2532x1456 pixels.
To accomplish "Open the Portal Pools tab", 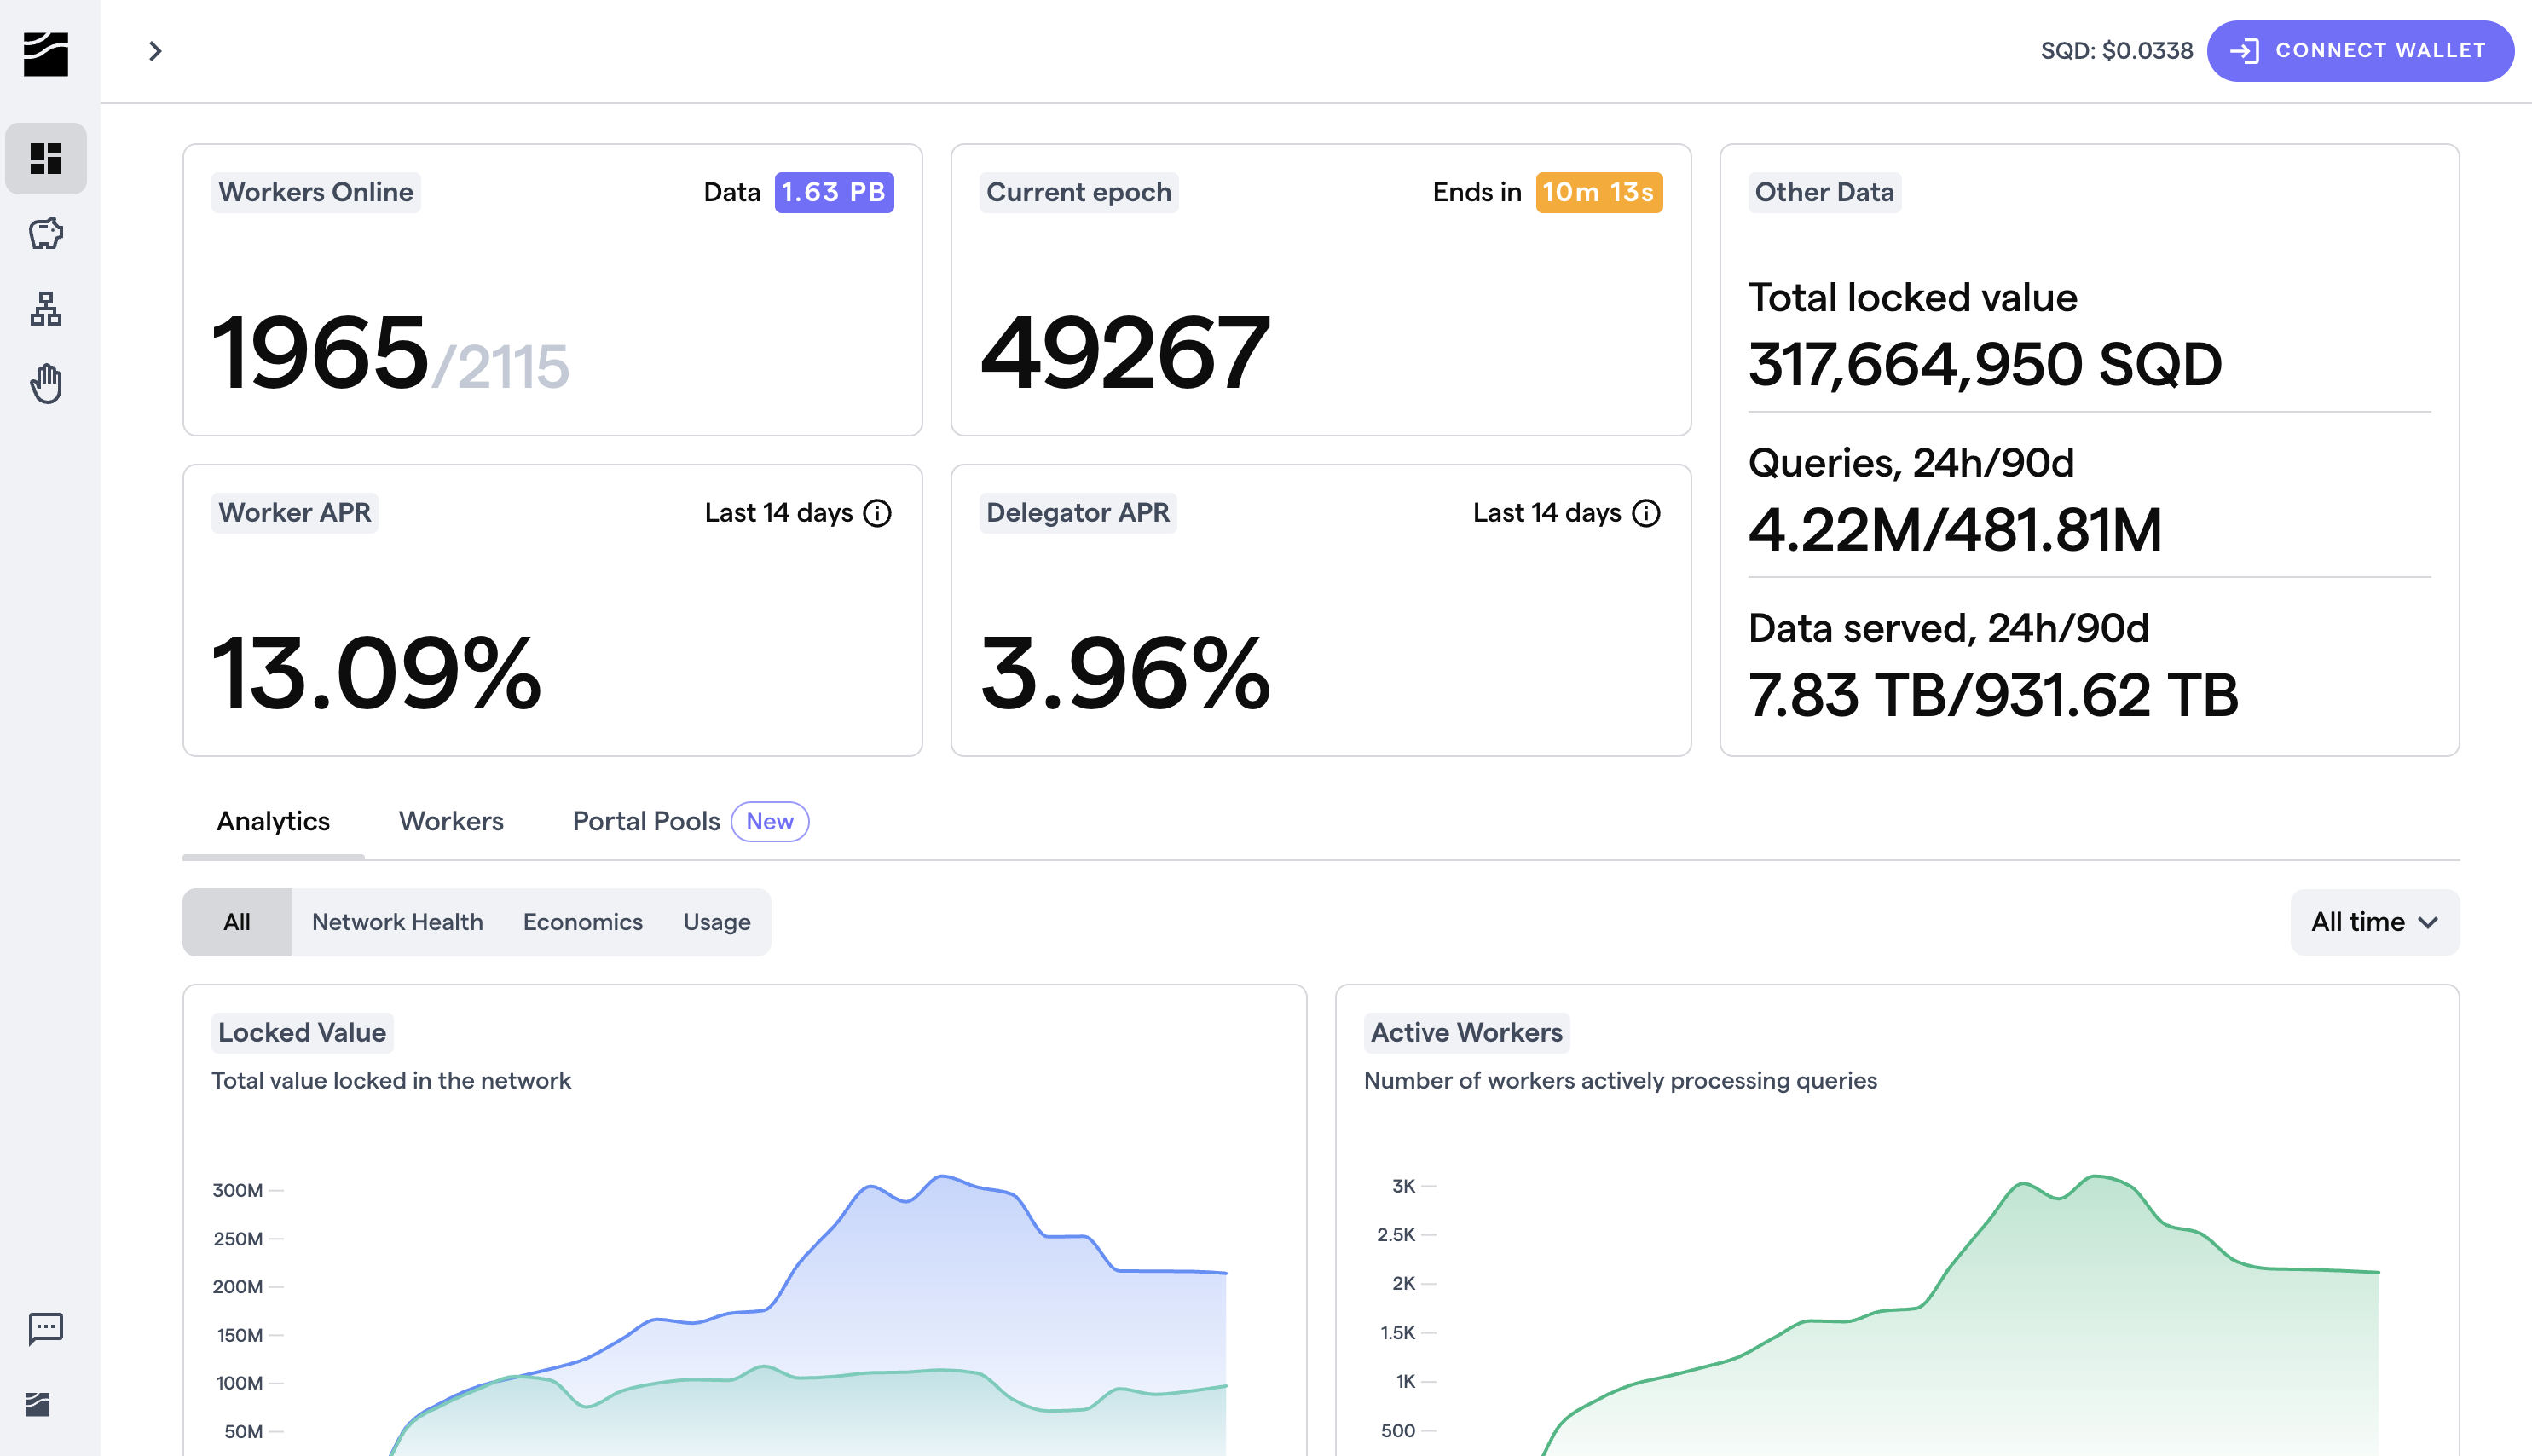I will 646,821.
